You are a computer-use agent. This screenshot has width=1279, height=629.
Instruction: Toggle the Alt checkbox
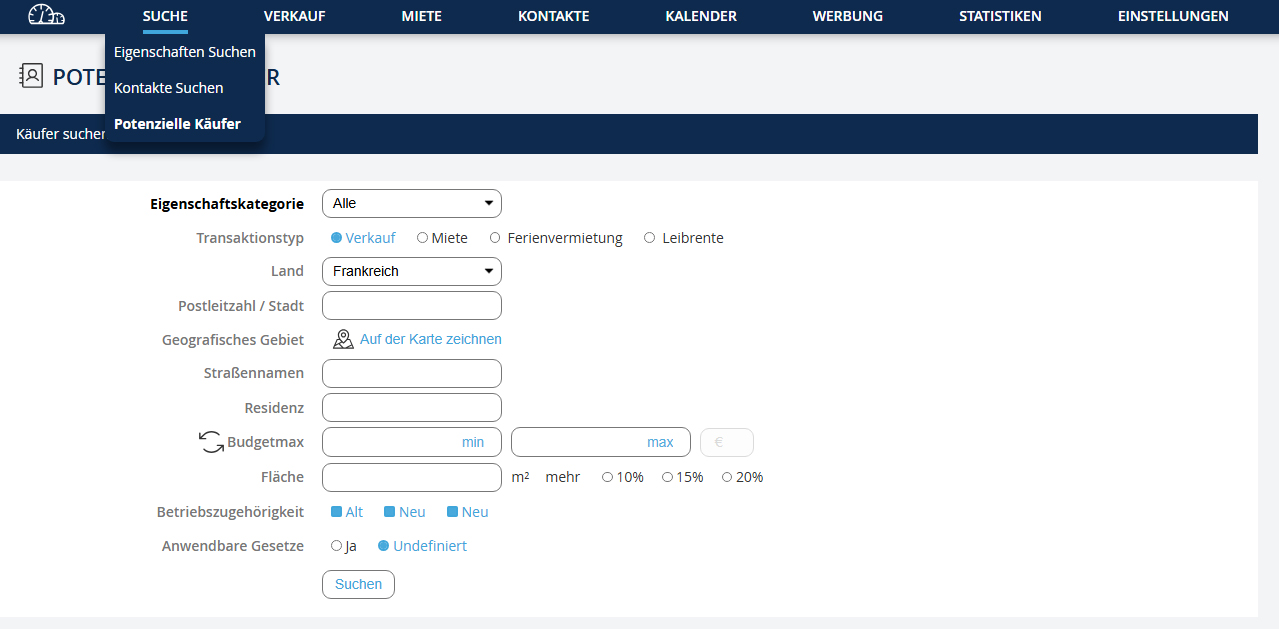click(x=337, y=512)
